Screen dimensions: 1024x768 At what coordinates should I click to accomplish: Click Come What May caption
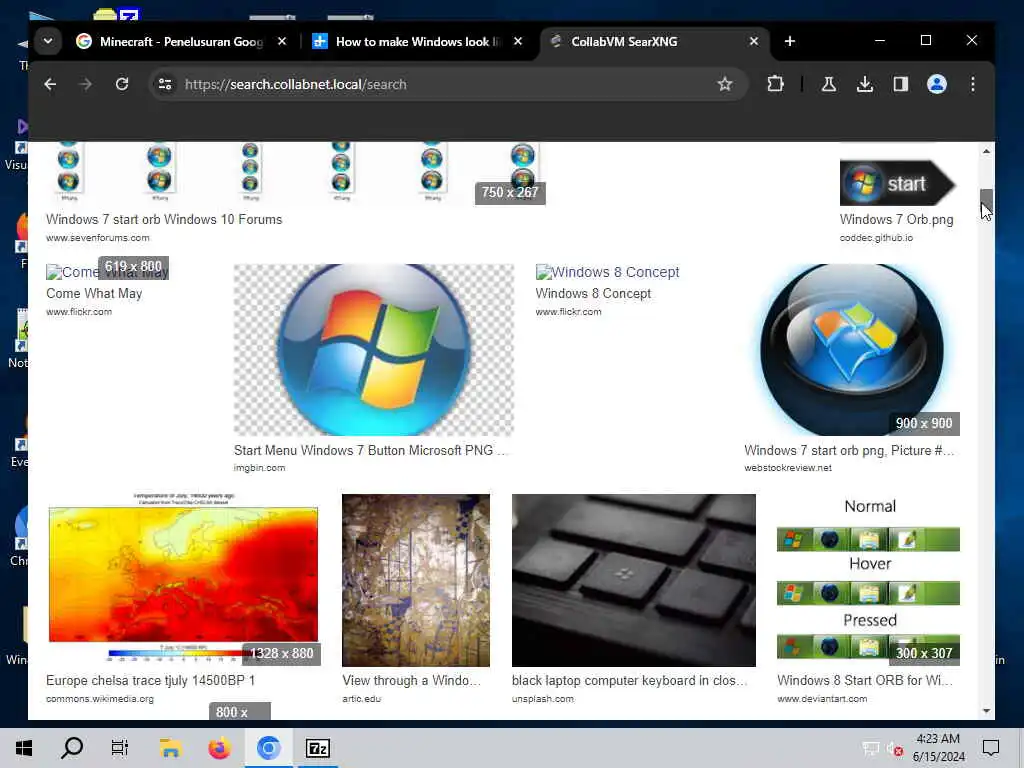pyautogui.click(x=94, y=293)
